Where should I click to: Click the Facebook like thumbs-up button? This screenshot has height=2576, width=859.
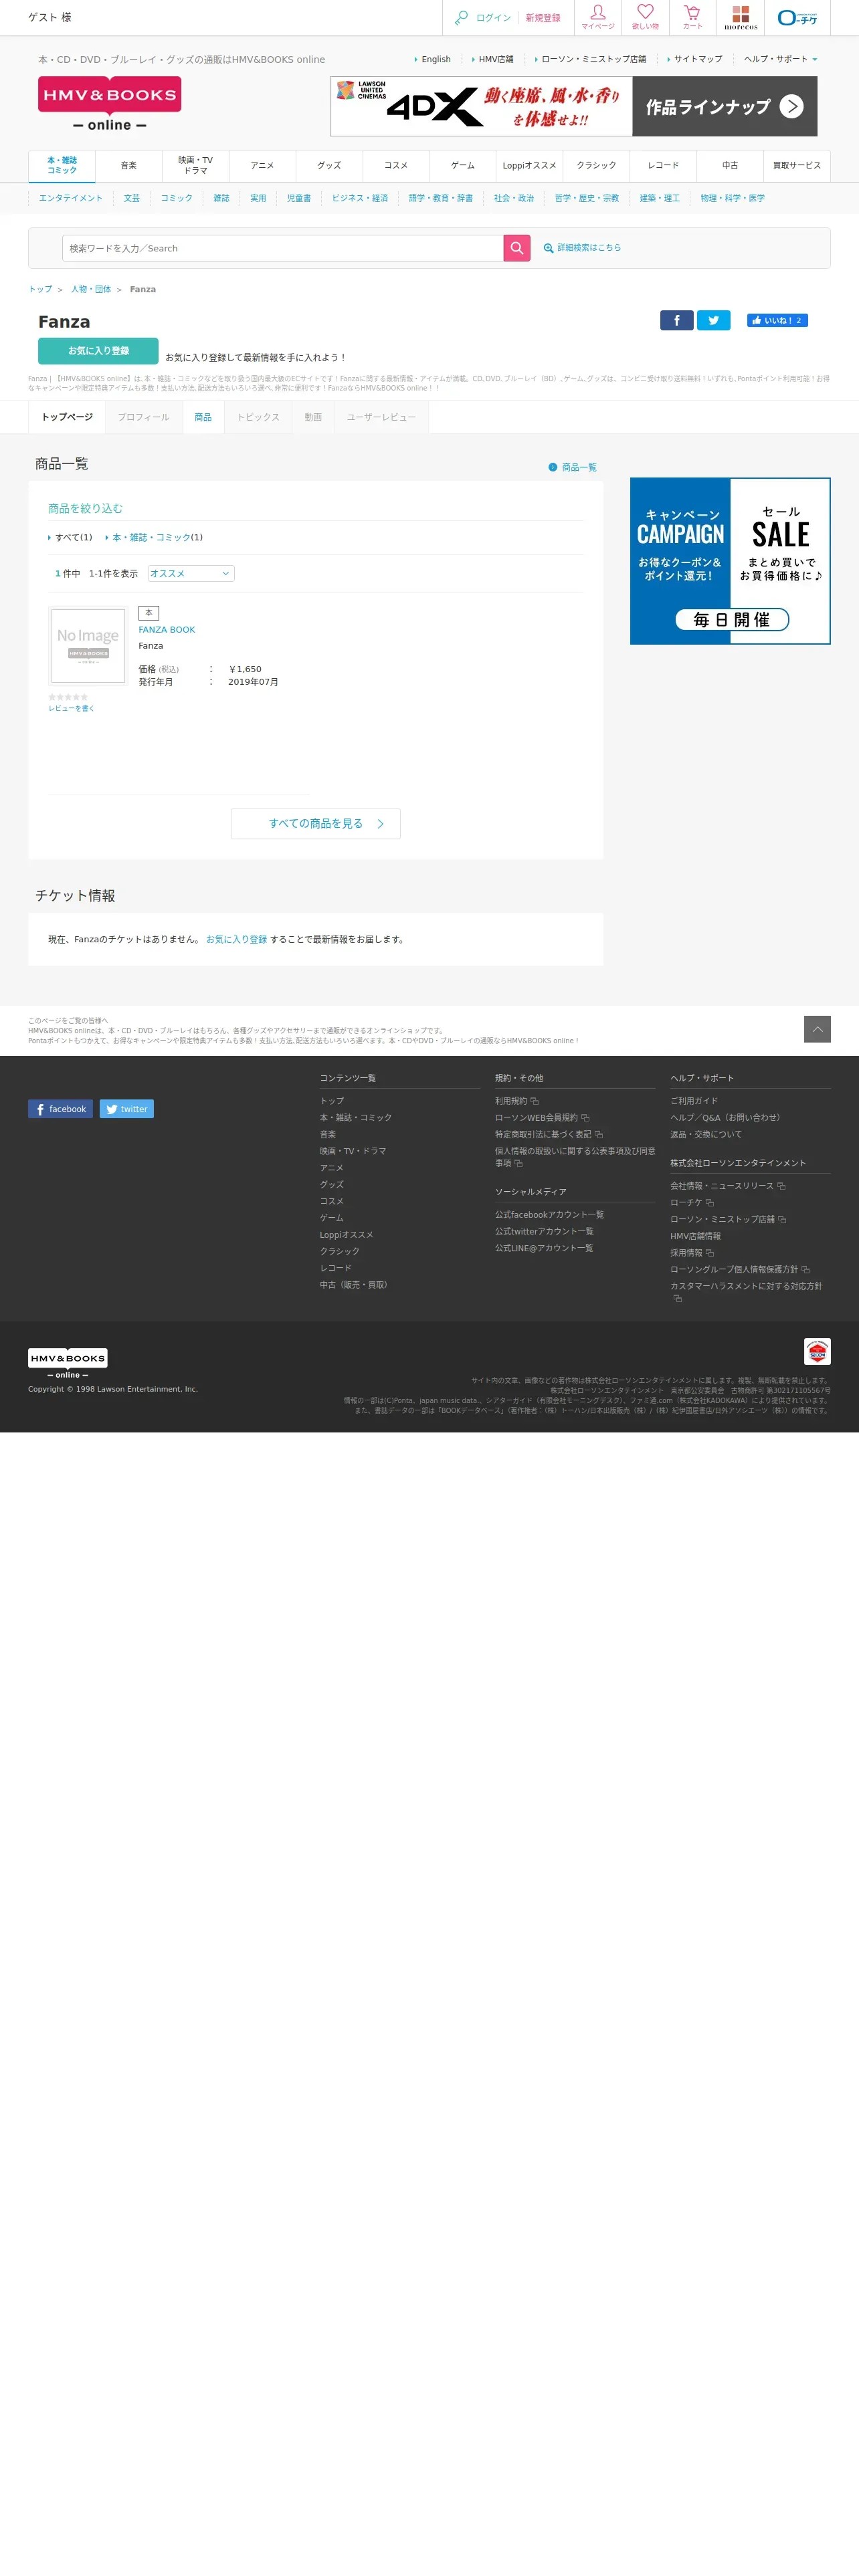[x=777, y=320]
